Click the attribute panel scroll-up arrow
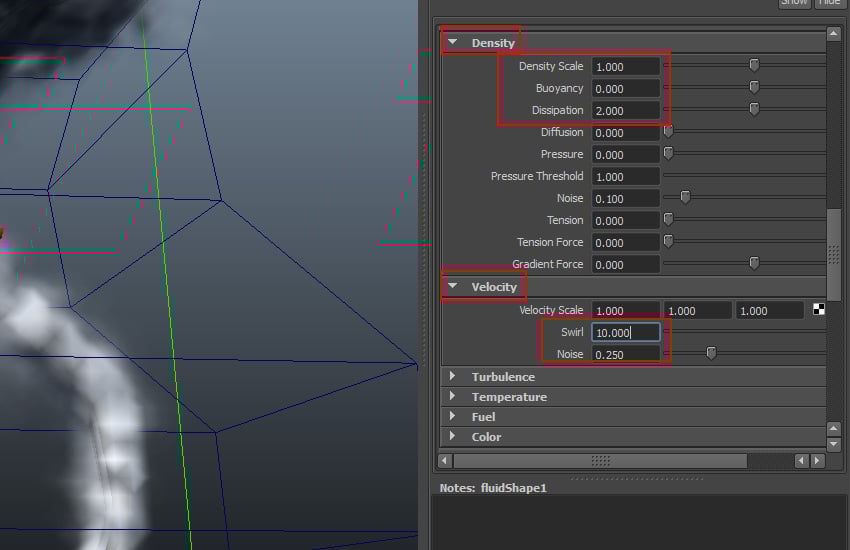This screenshot has height=550, width=850. pyautogui.click(x=834, y=34)
